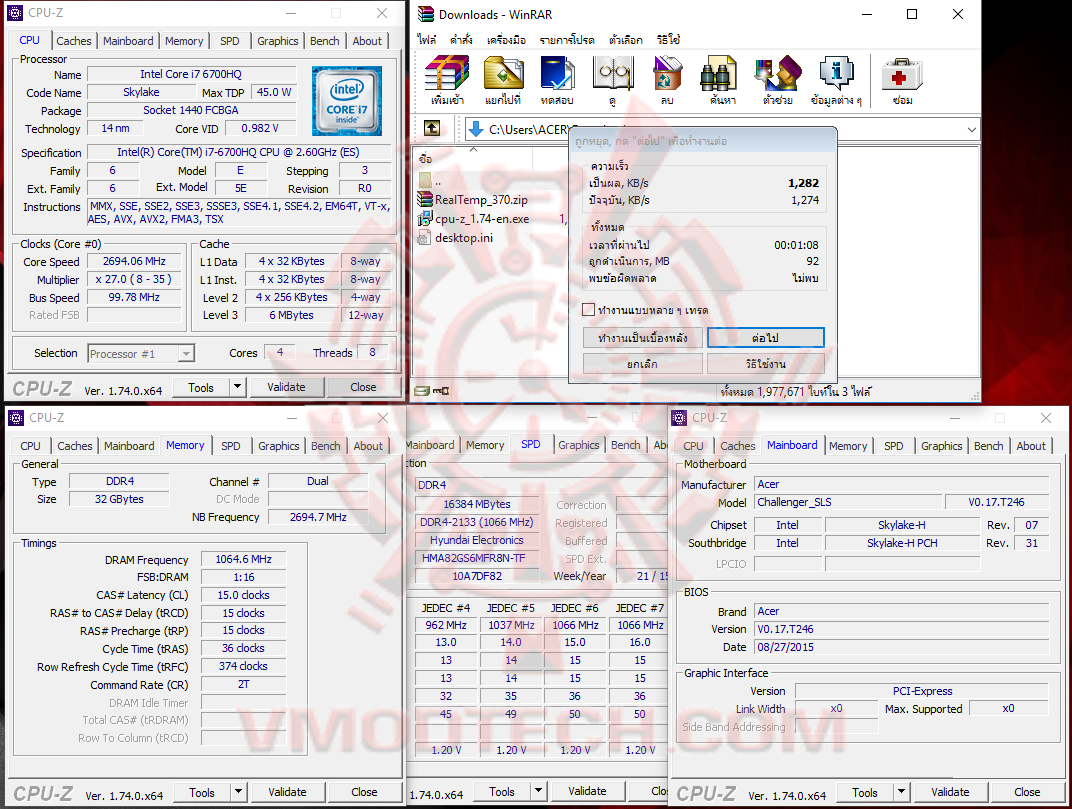Image resolution: width=1072 pixels, height=809 pixels.
Task: Open the WinRAR วิธีใช้ (Help) menu
Action: 668,40
